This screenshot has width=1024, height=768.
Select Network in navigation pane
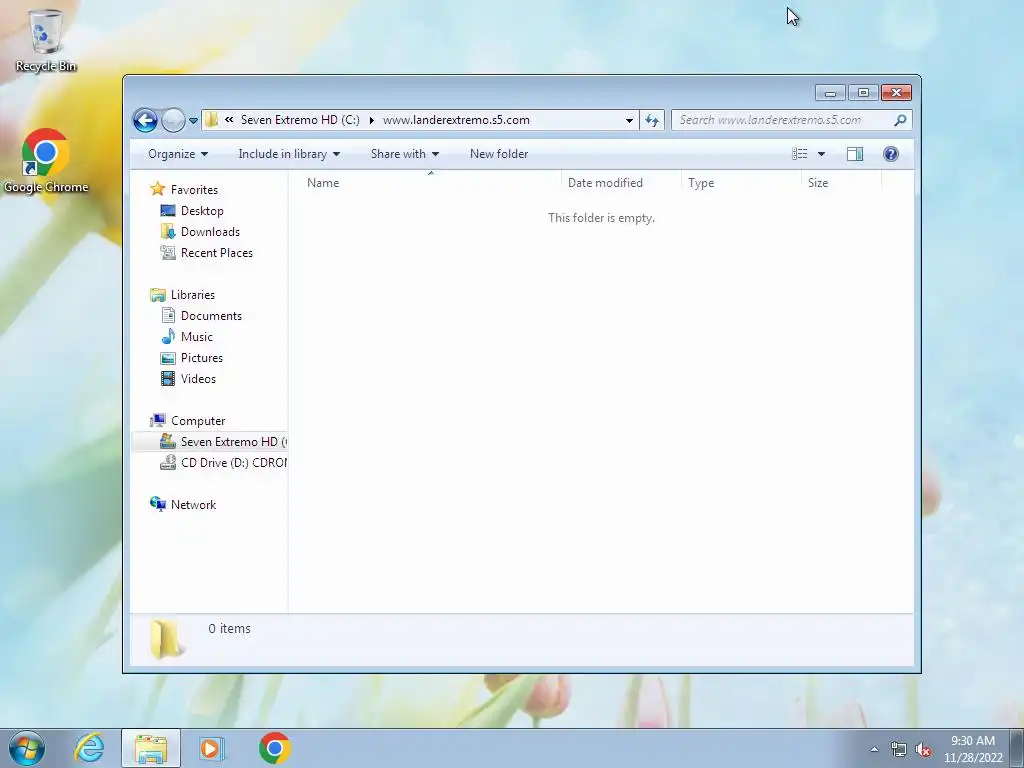193,505
